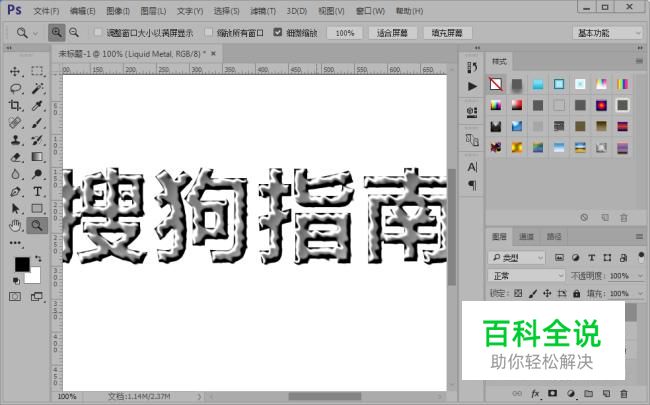Image resolution: width=650 pixels, height=405 pixels.
Task: Click the Zoom In mode icon
Action: pyautogui.click(x=56, y=32)
